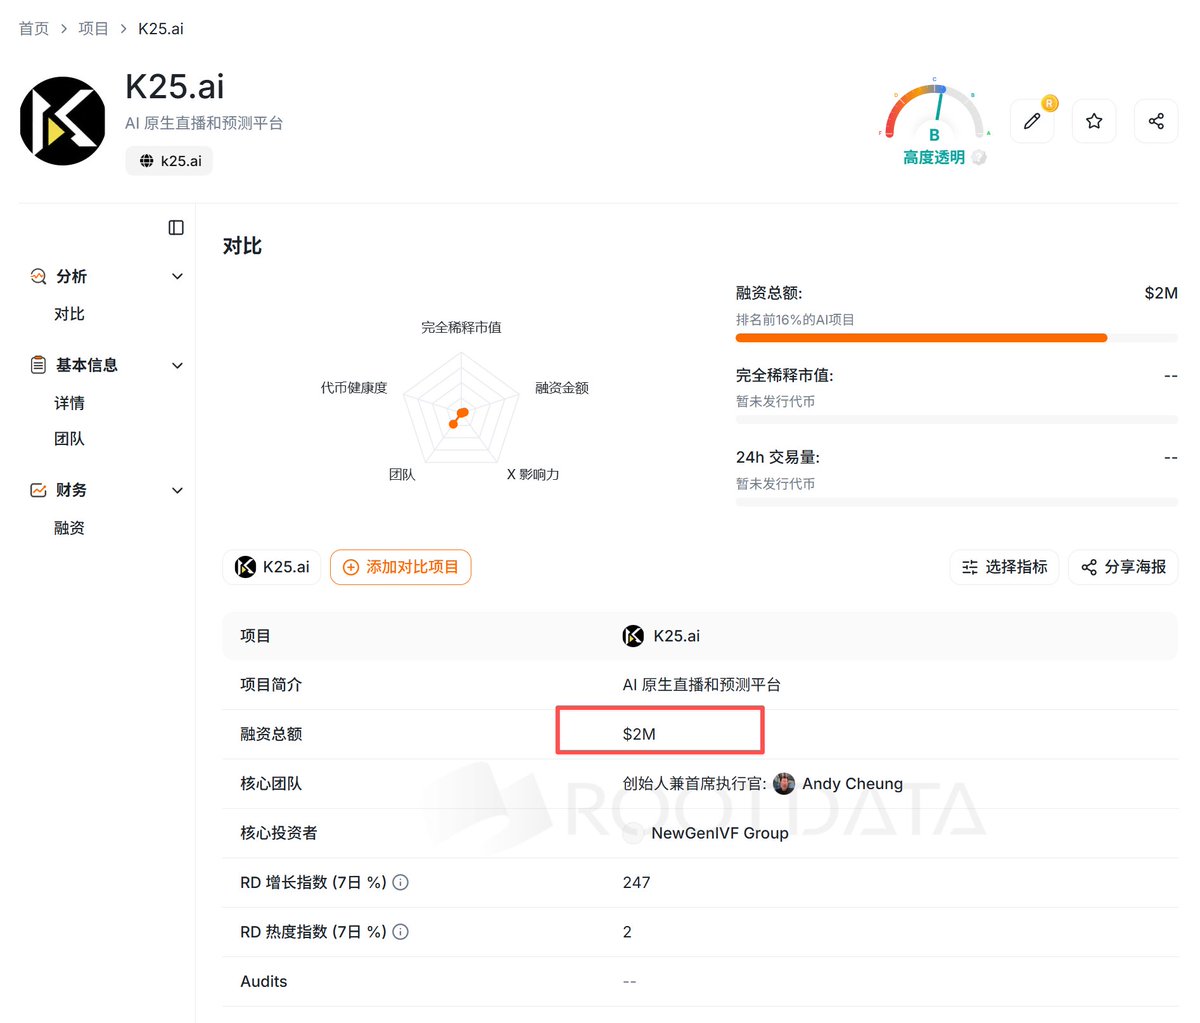Open Andy Cheung's profile link

[x=852, y=784]
